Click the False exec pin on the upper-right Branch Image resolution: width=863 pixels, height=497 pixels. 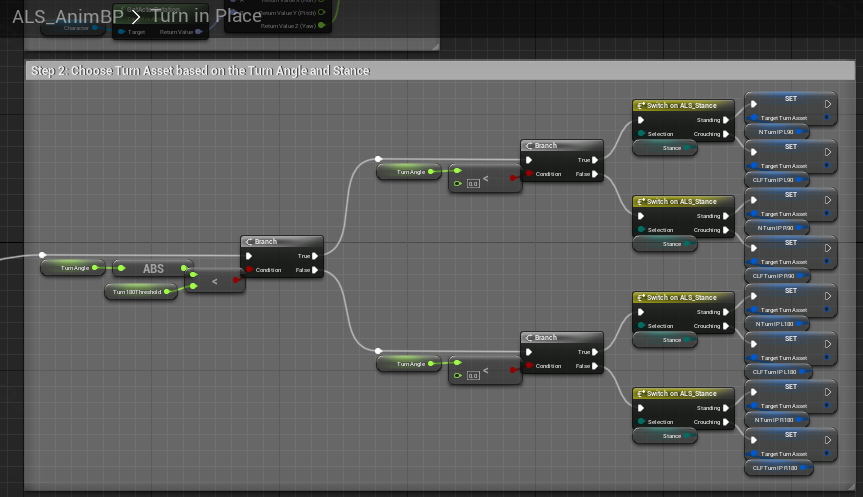pyautogui.click(x=596, y=174)
